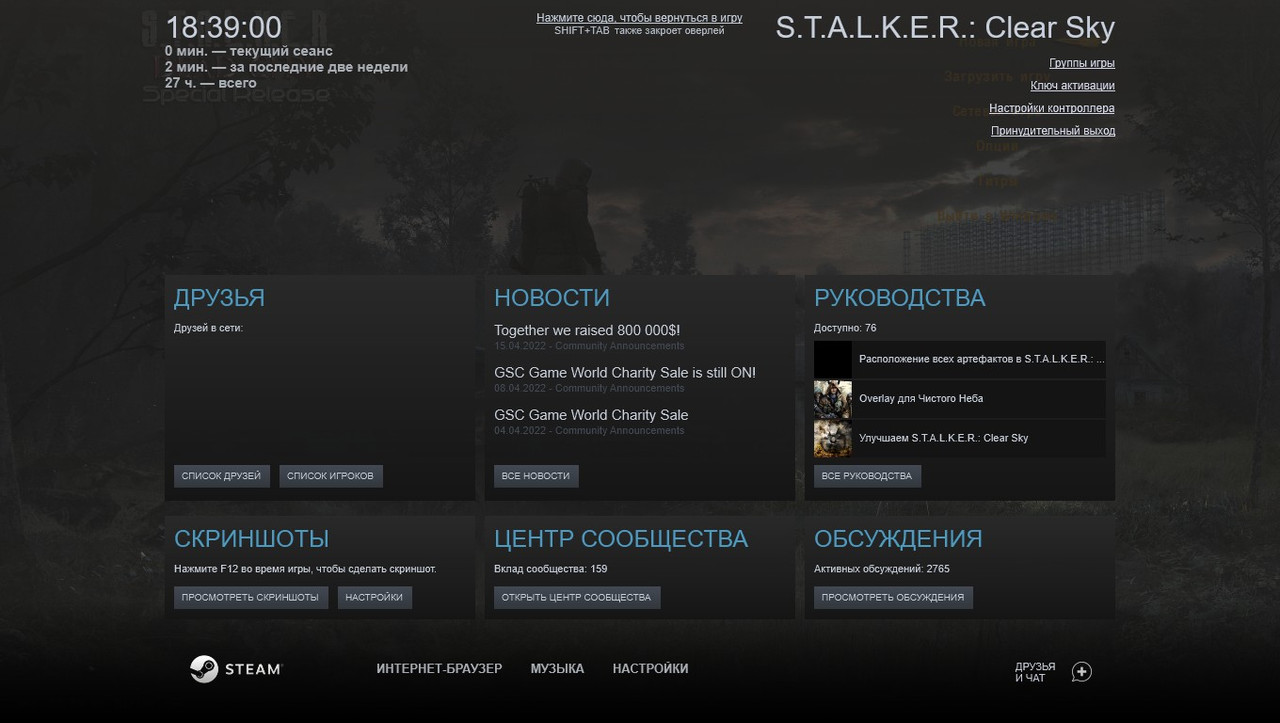Click Открыть центр сообщества button
Image resolution: width=1280 pixels, height=723 pixels.
coord(577,597)
